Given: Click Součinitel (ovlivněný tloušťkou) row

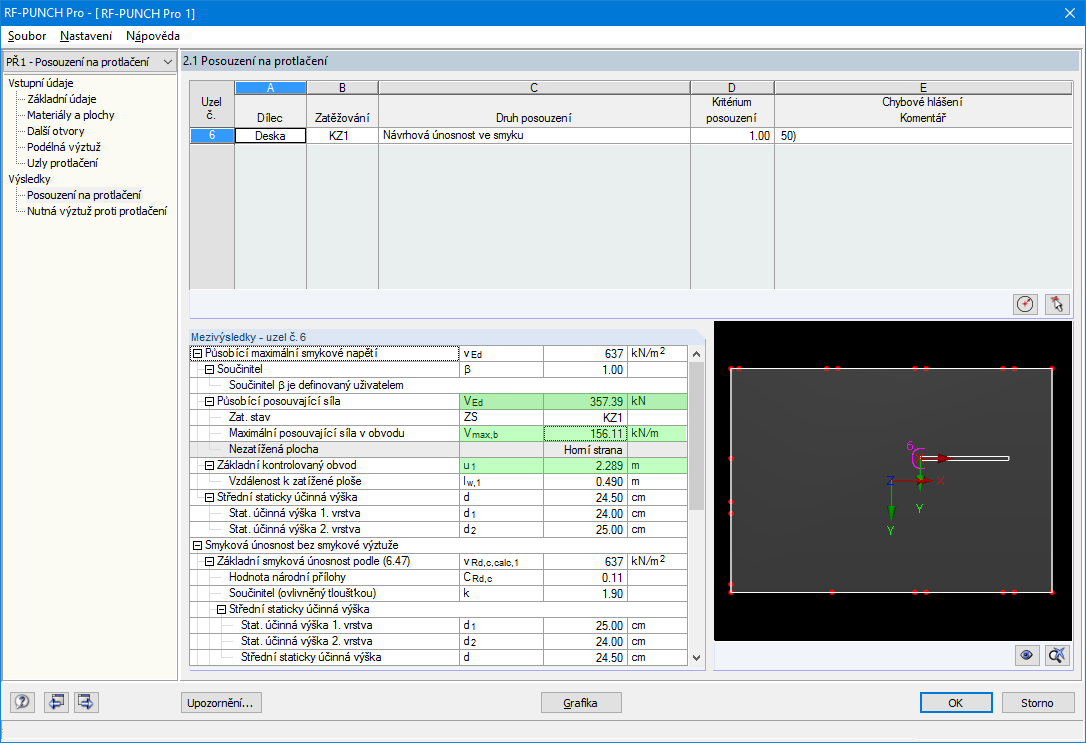Looking at the screenshot, I should pos(438,593).
